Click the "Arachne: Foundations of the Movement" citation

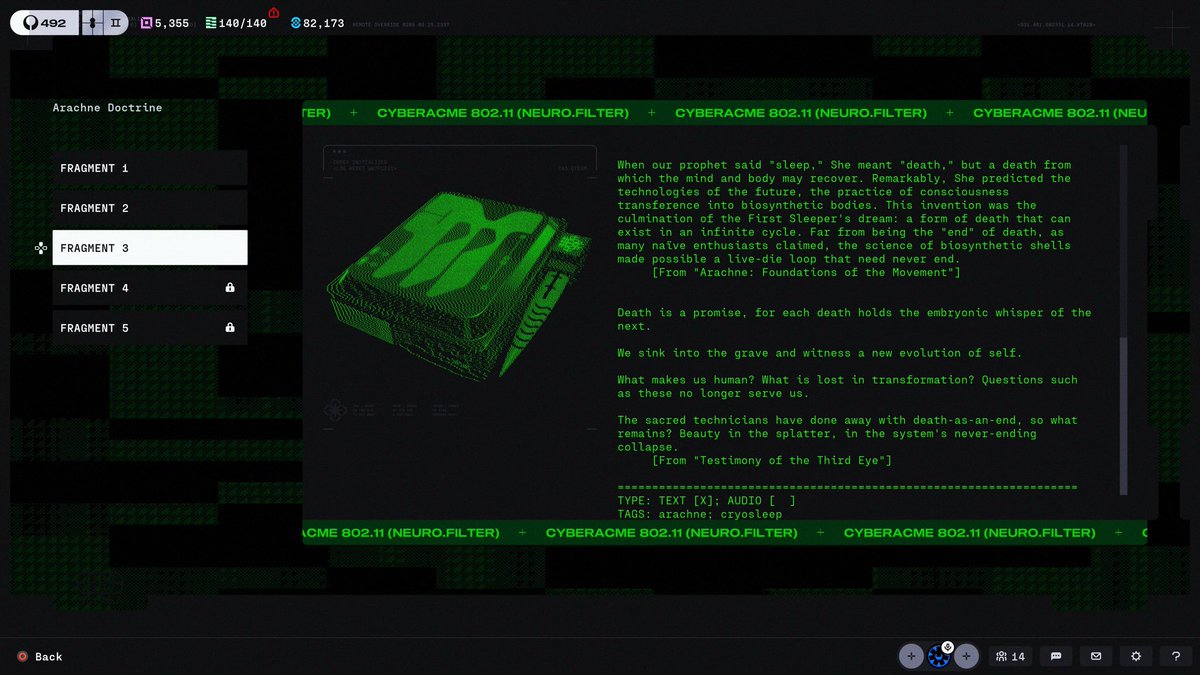[806, 273]
